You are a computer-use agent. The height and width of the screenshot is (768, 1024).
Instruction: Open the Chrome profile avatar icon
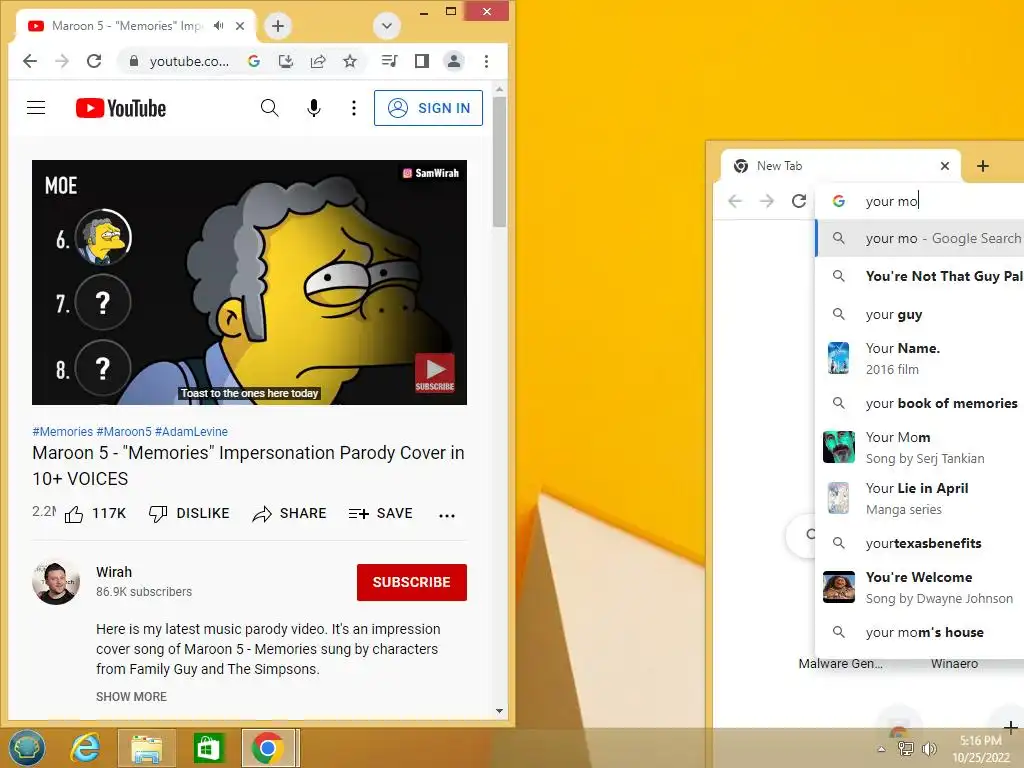[453, 61]
